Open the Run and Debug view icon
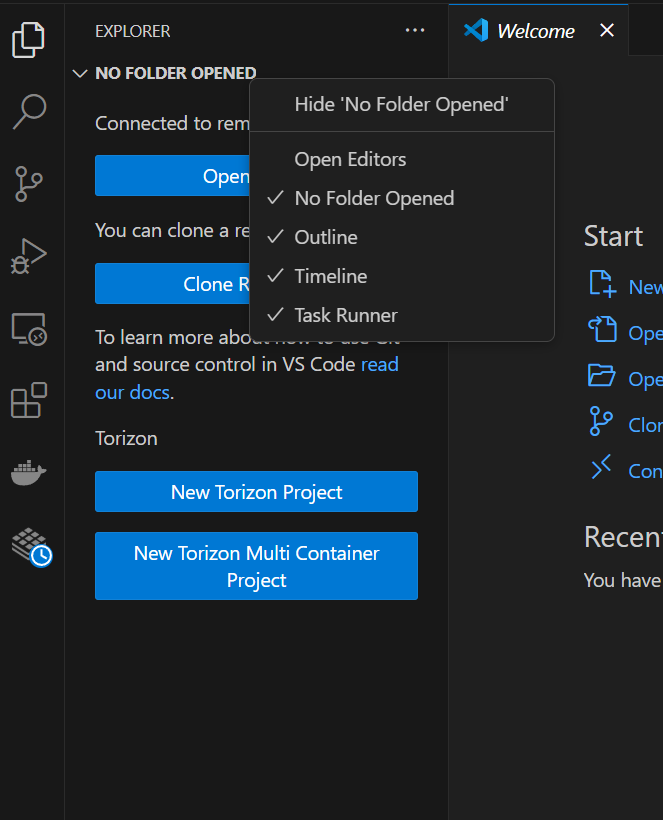 point(29,256)
